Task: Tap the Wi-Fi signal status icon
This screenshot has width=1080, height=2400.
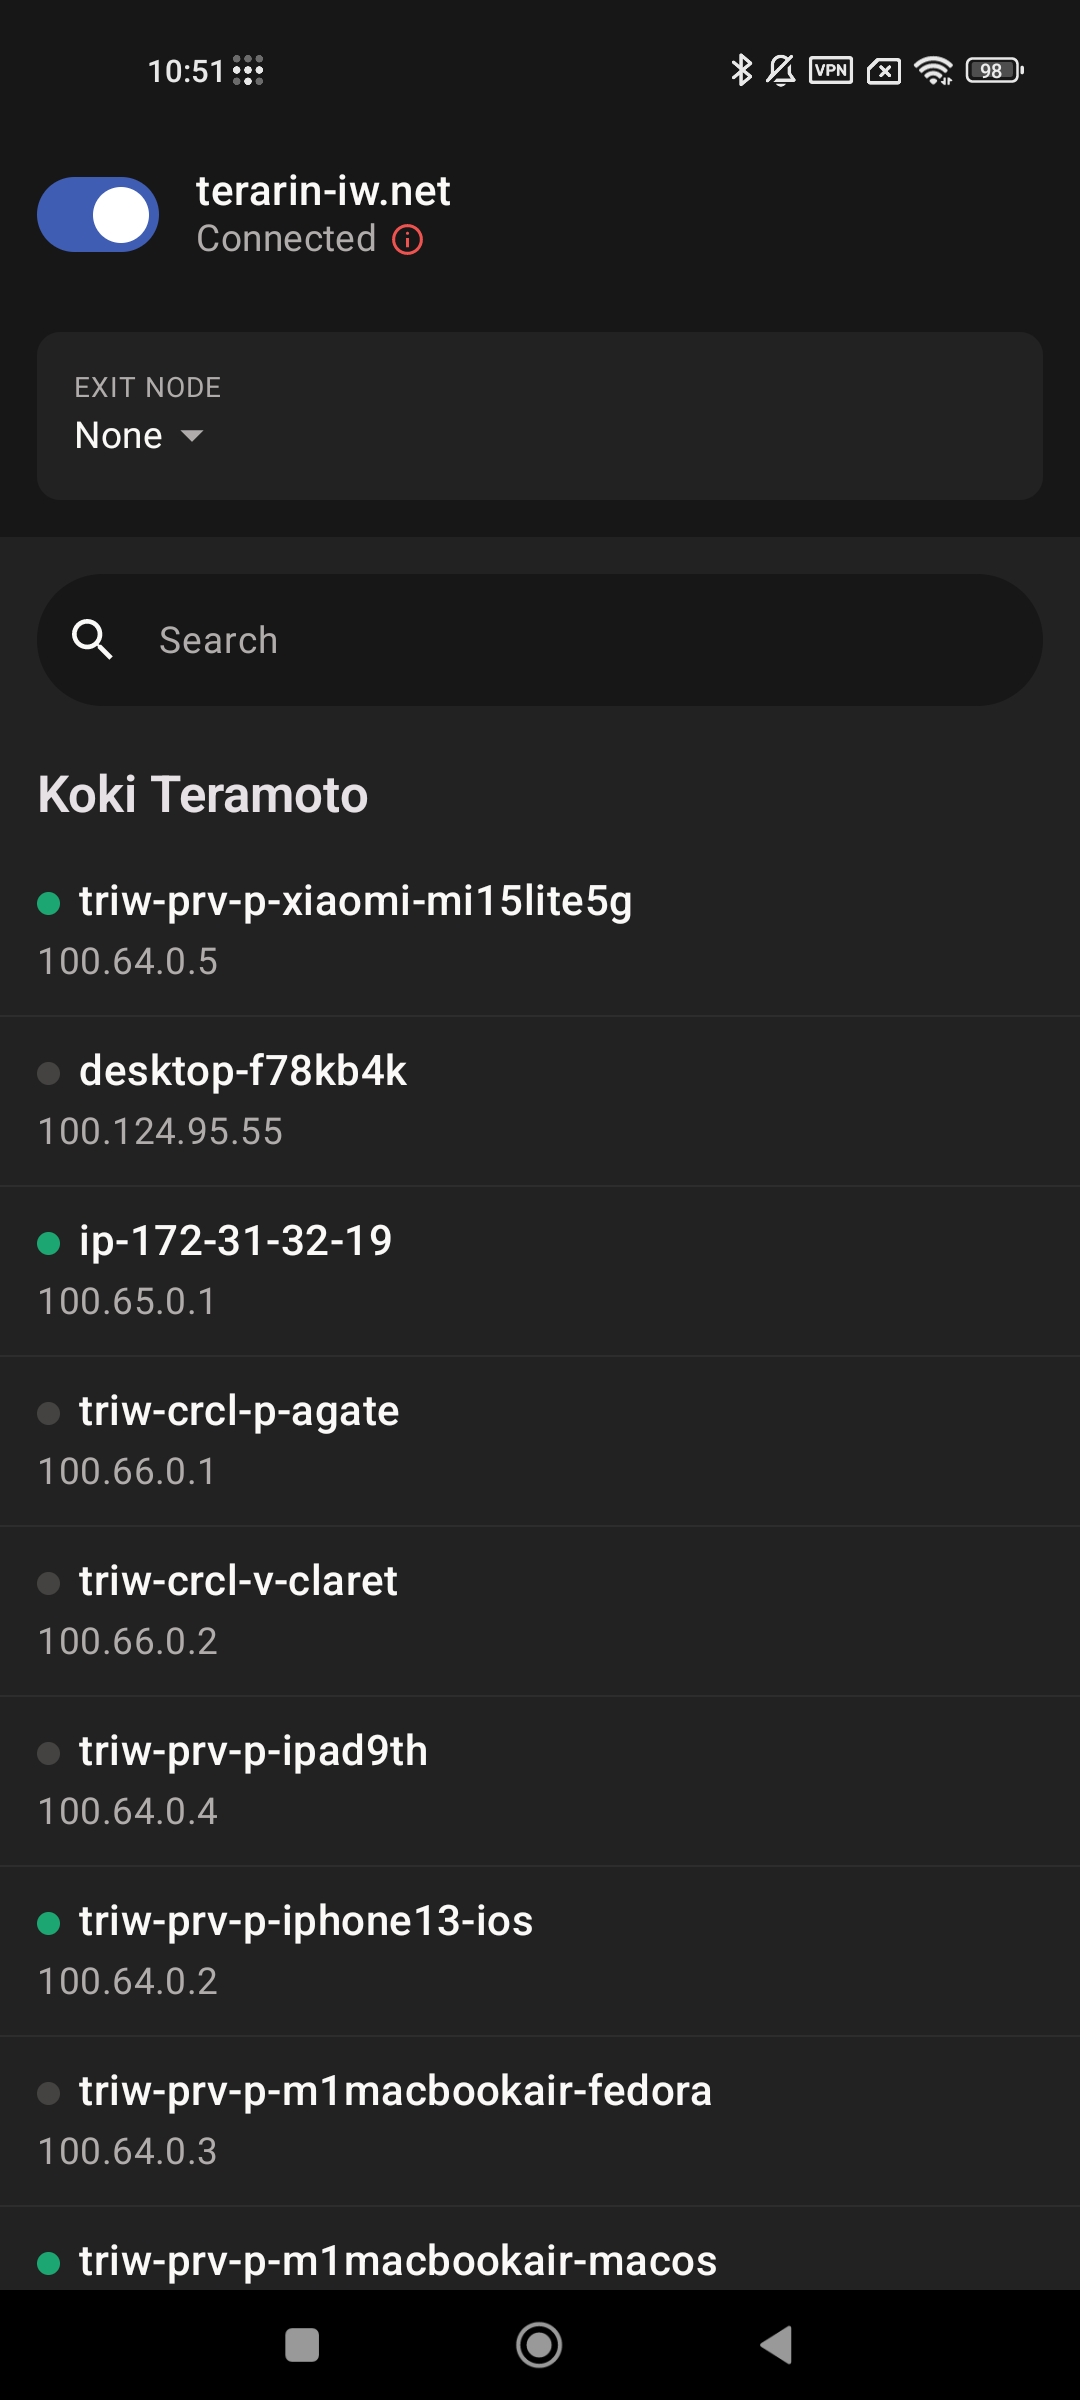Action: click(x=934, y=70)
